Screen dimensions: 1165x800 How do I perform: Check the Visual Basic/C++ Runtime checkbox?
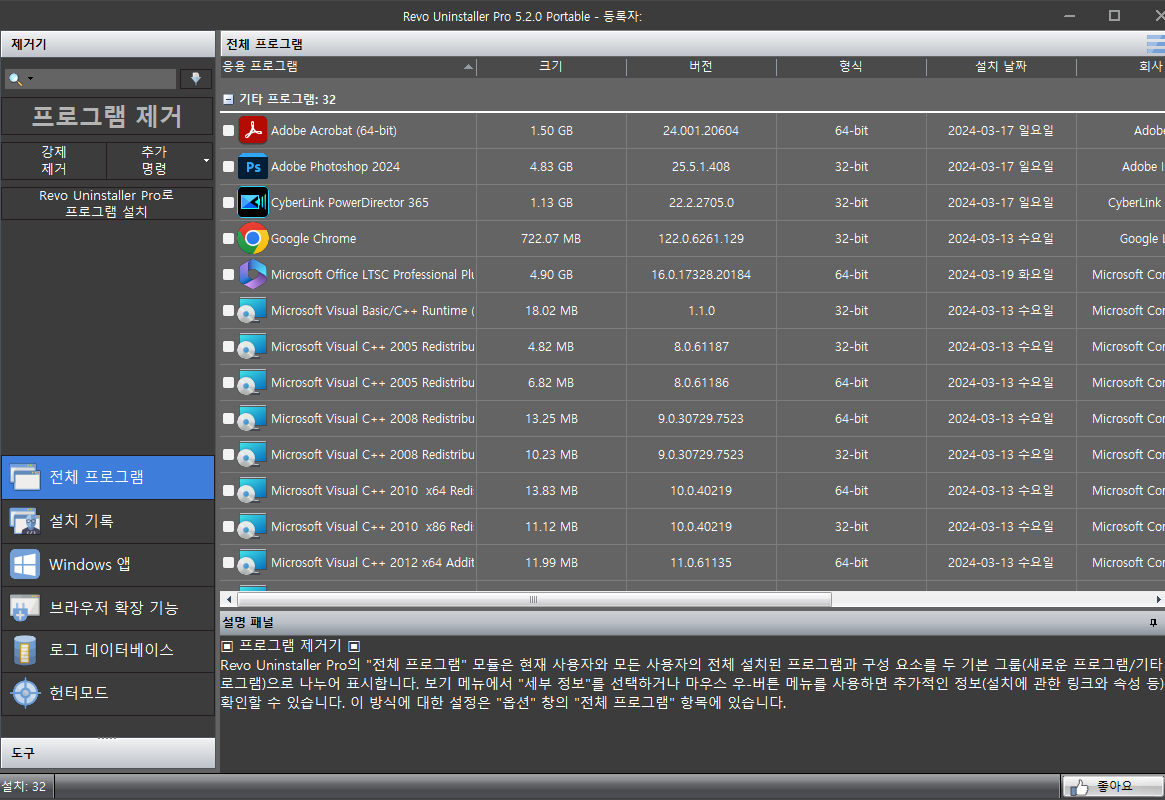point(229,310)
